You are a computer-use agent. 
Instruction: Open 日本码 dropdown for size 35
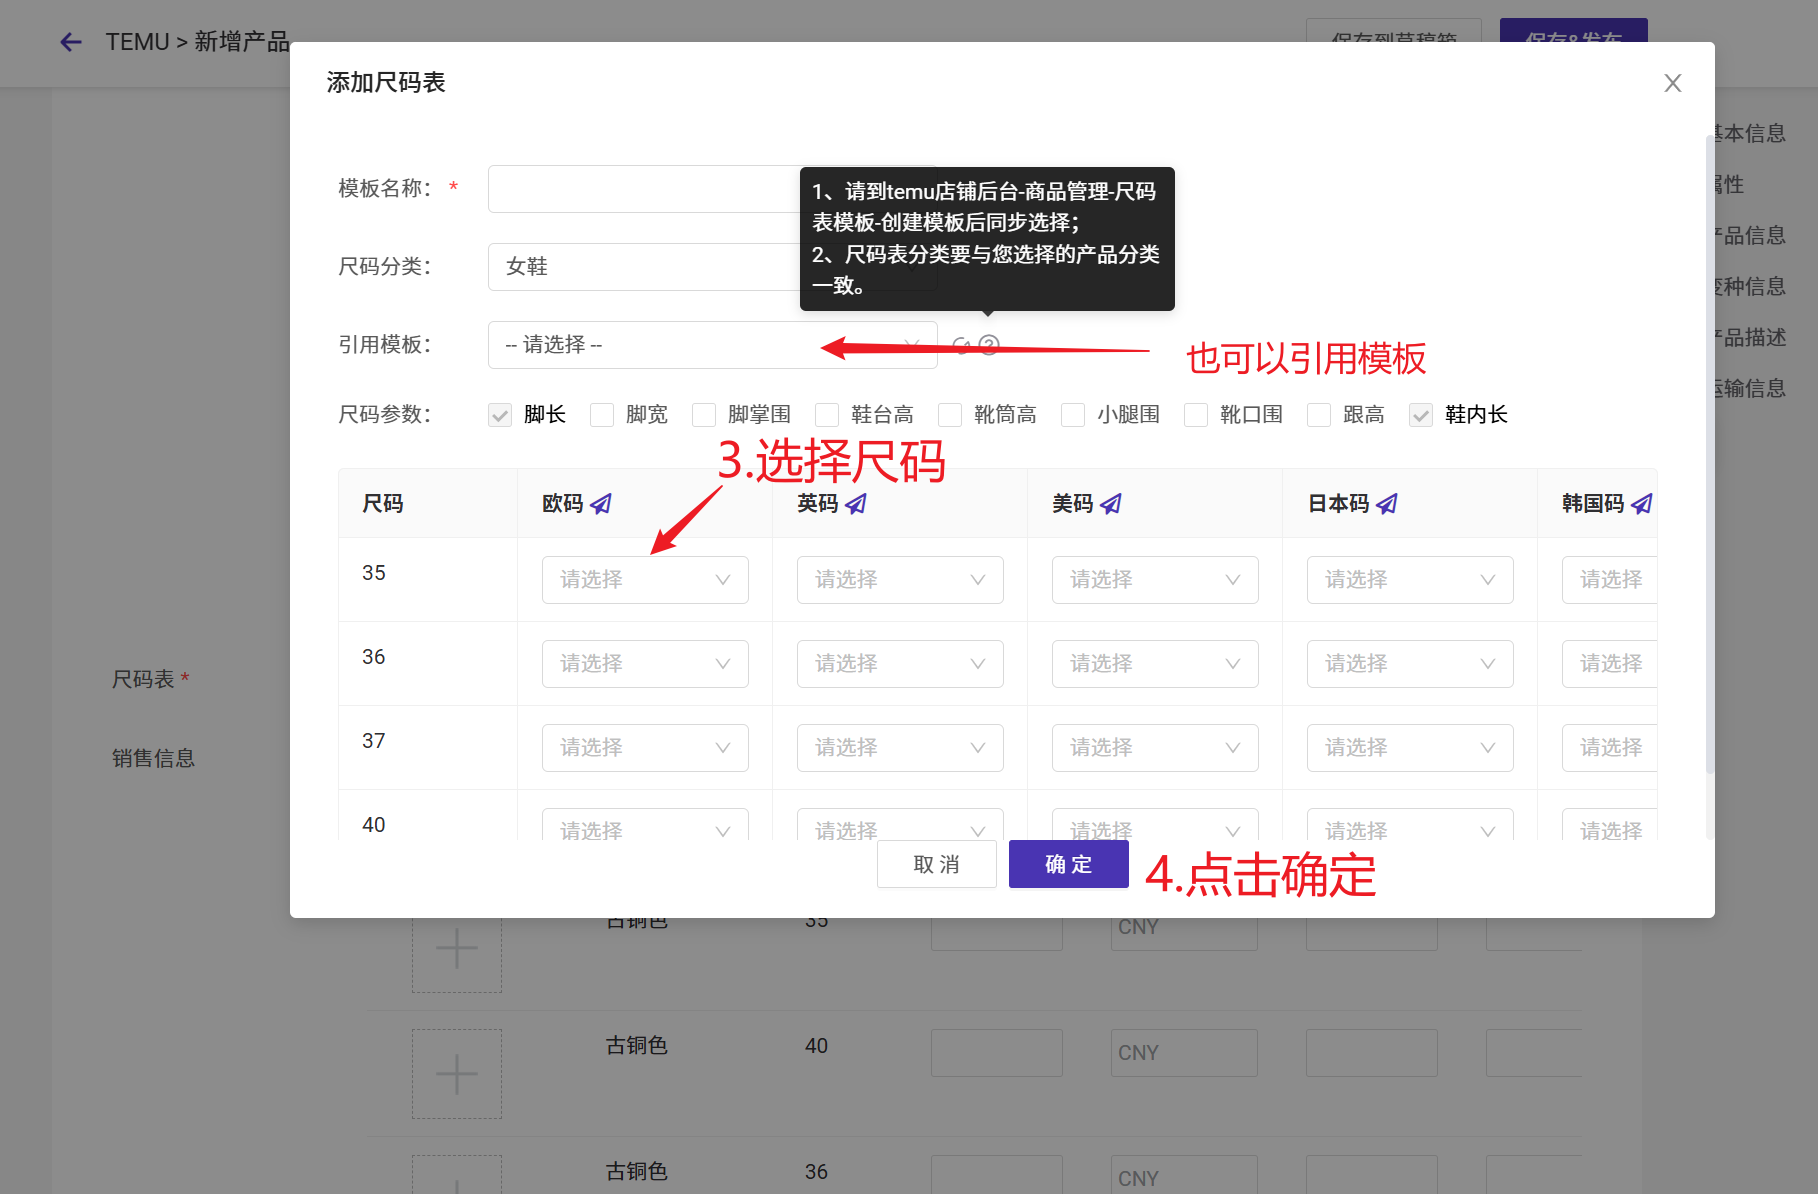(x=1410, y=580)
